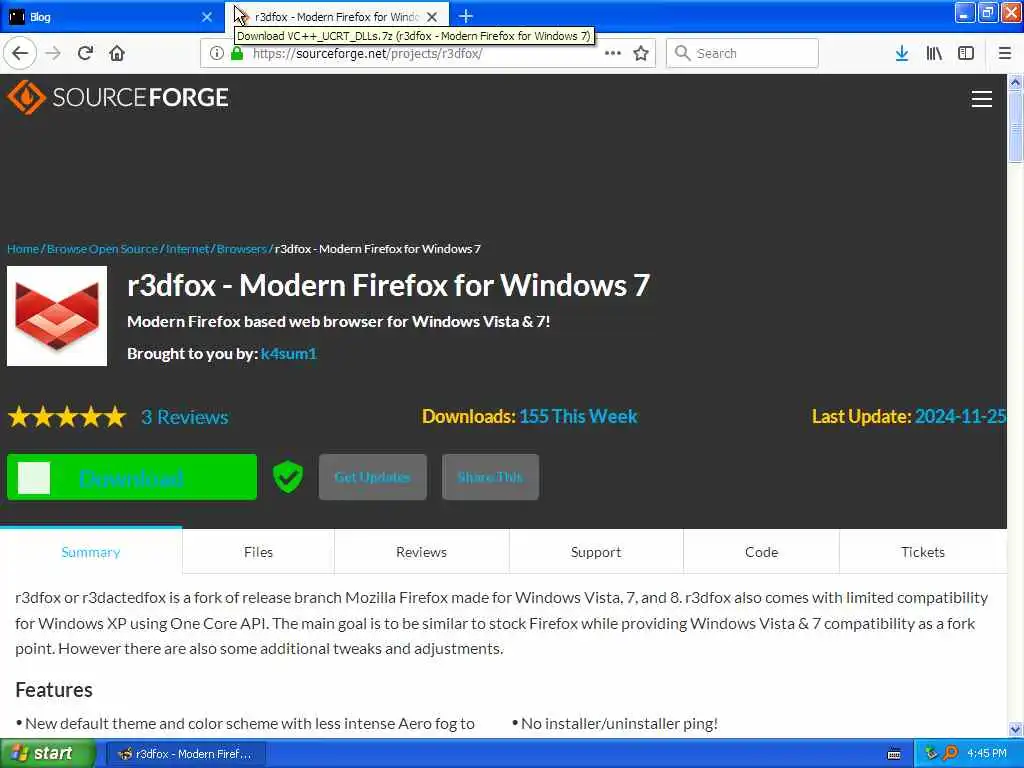This screenshot has height=768, width=1024.
Task: Open page actions three-dots menu
Action: coord(613,53)
